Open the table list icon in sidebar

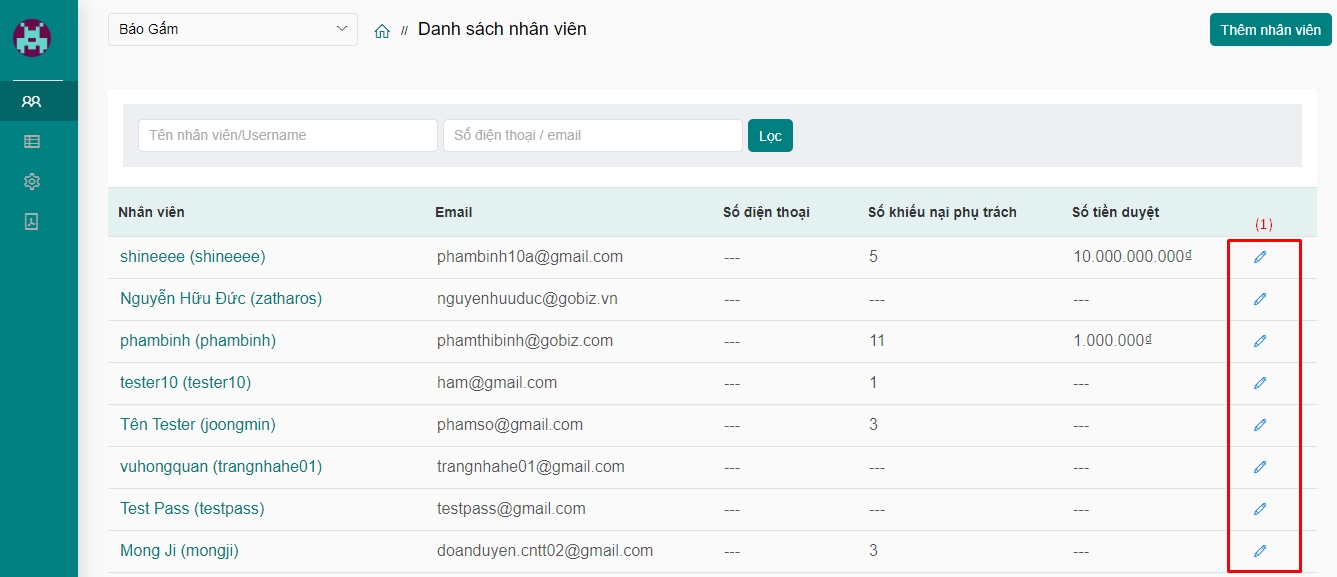[32, 142]
